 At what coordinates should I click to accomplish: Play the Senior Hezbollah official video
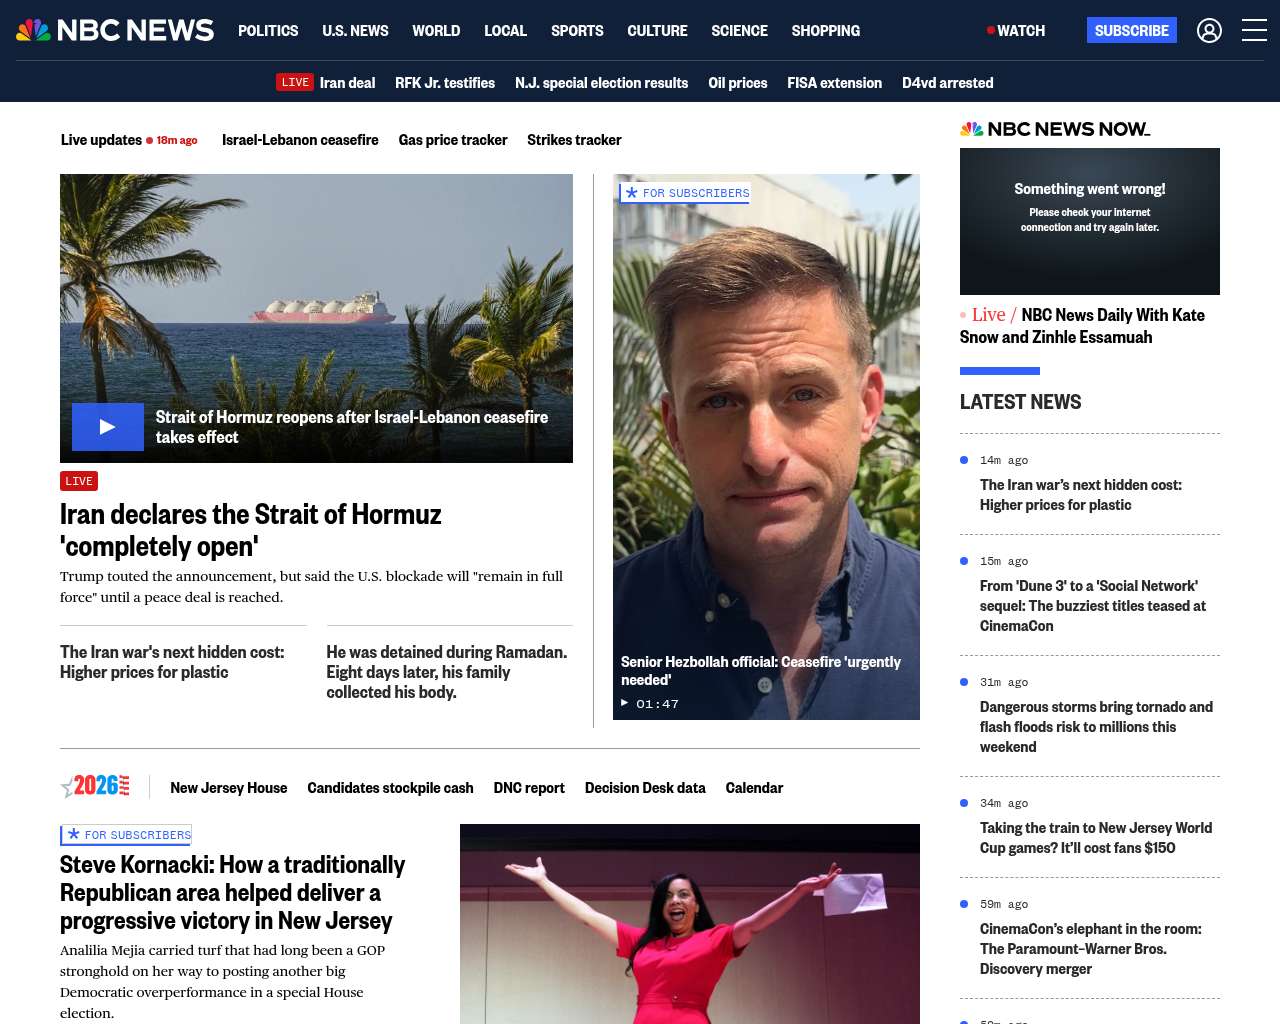[766, 450]
